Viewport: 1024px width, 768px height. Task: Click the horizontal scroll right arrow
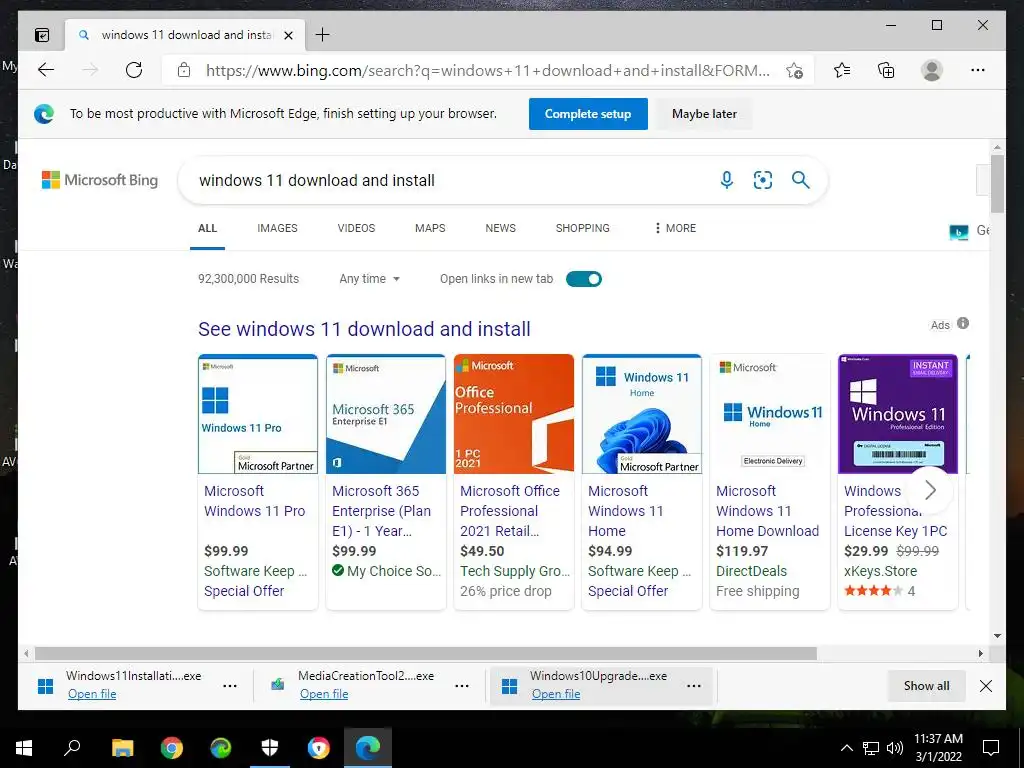(980, 653)
